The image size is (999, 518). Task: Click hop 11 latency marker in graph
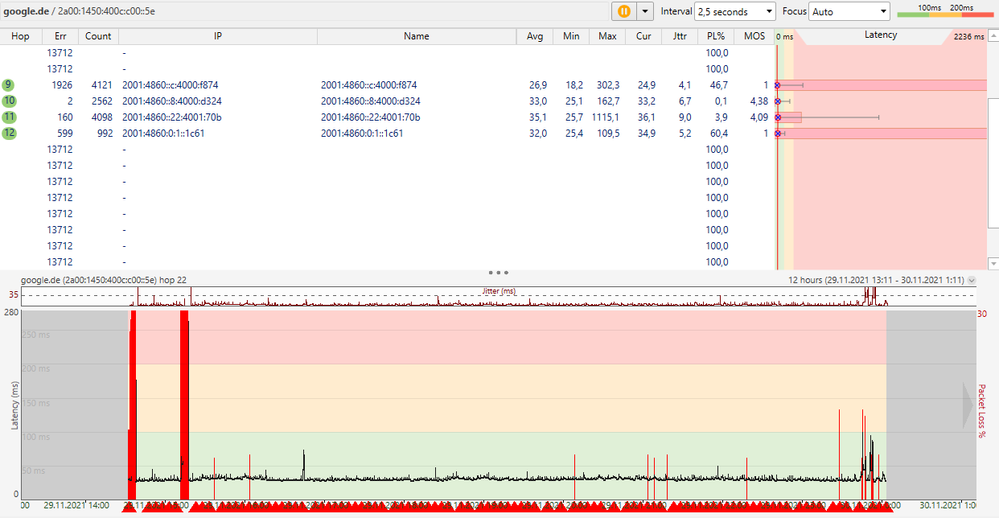(x=778, y=117)
